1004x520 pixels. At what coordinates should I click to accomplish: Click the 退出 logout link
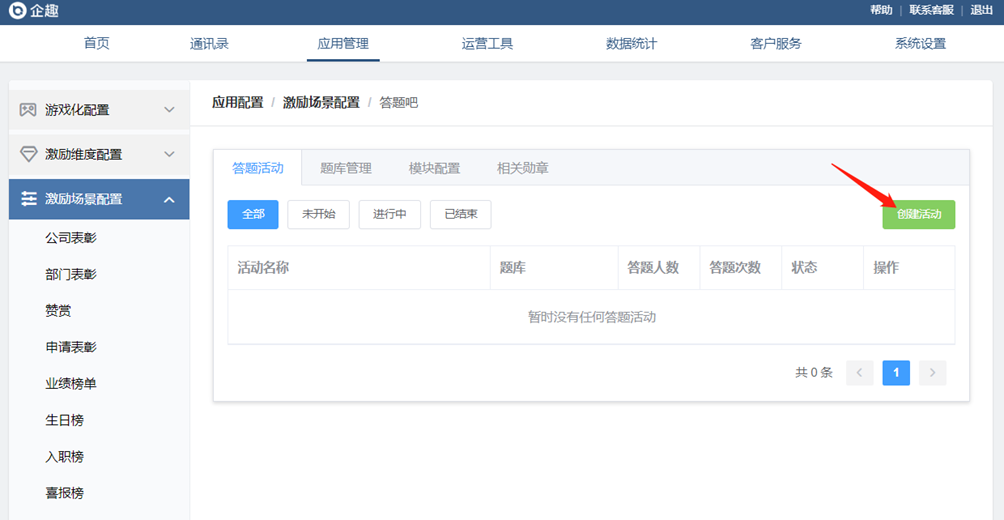982,10
